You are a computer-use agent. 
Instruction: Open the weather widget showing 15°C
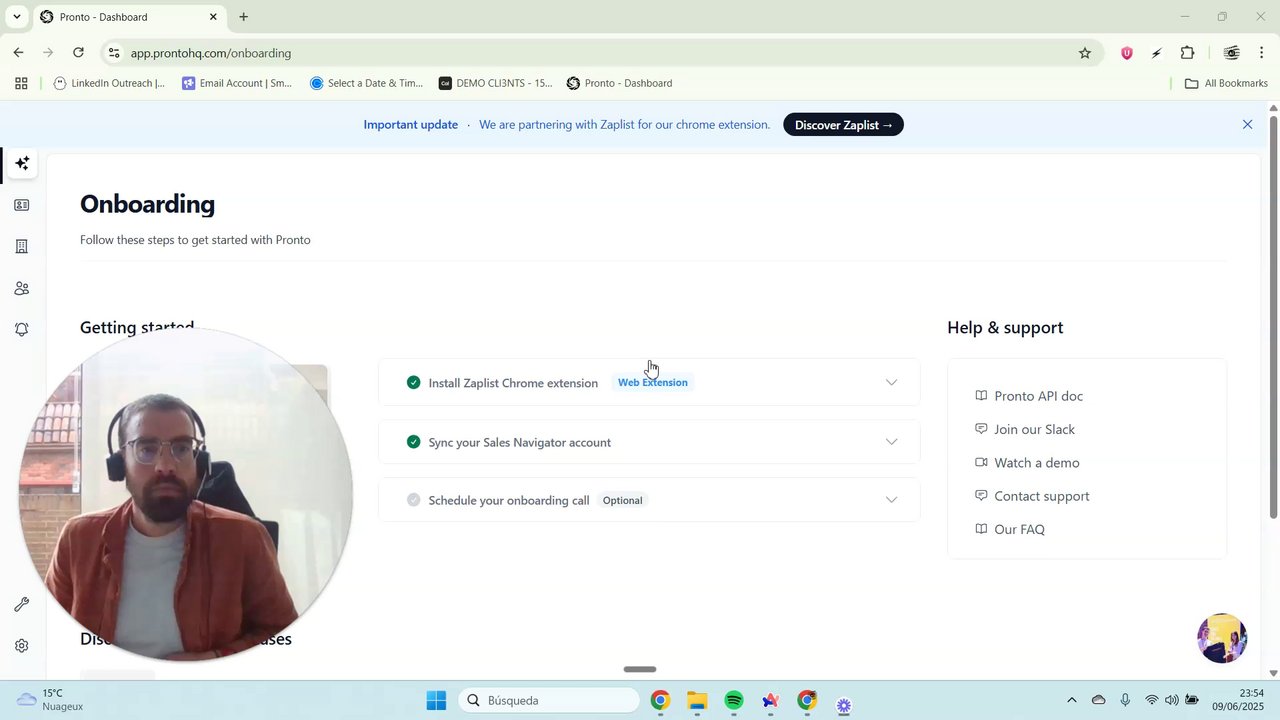(50, 700)
